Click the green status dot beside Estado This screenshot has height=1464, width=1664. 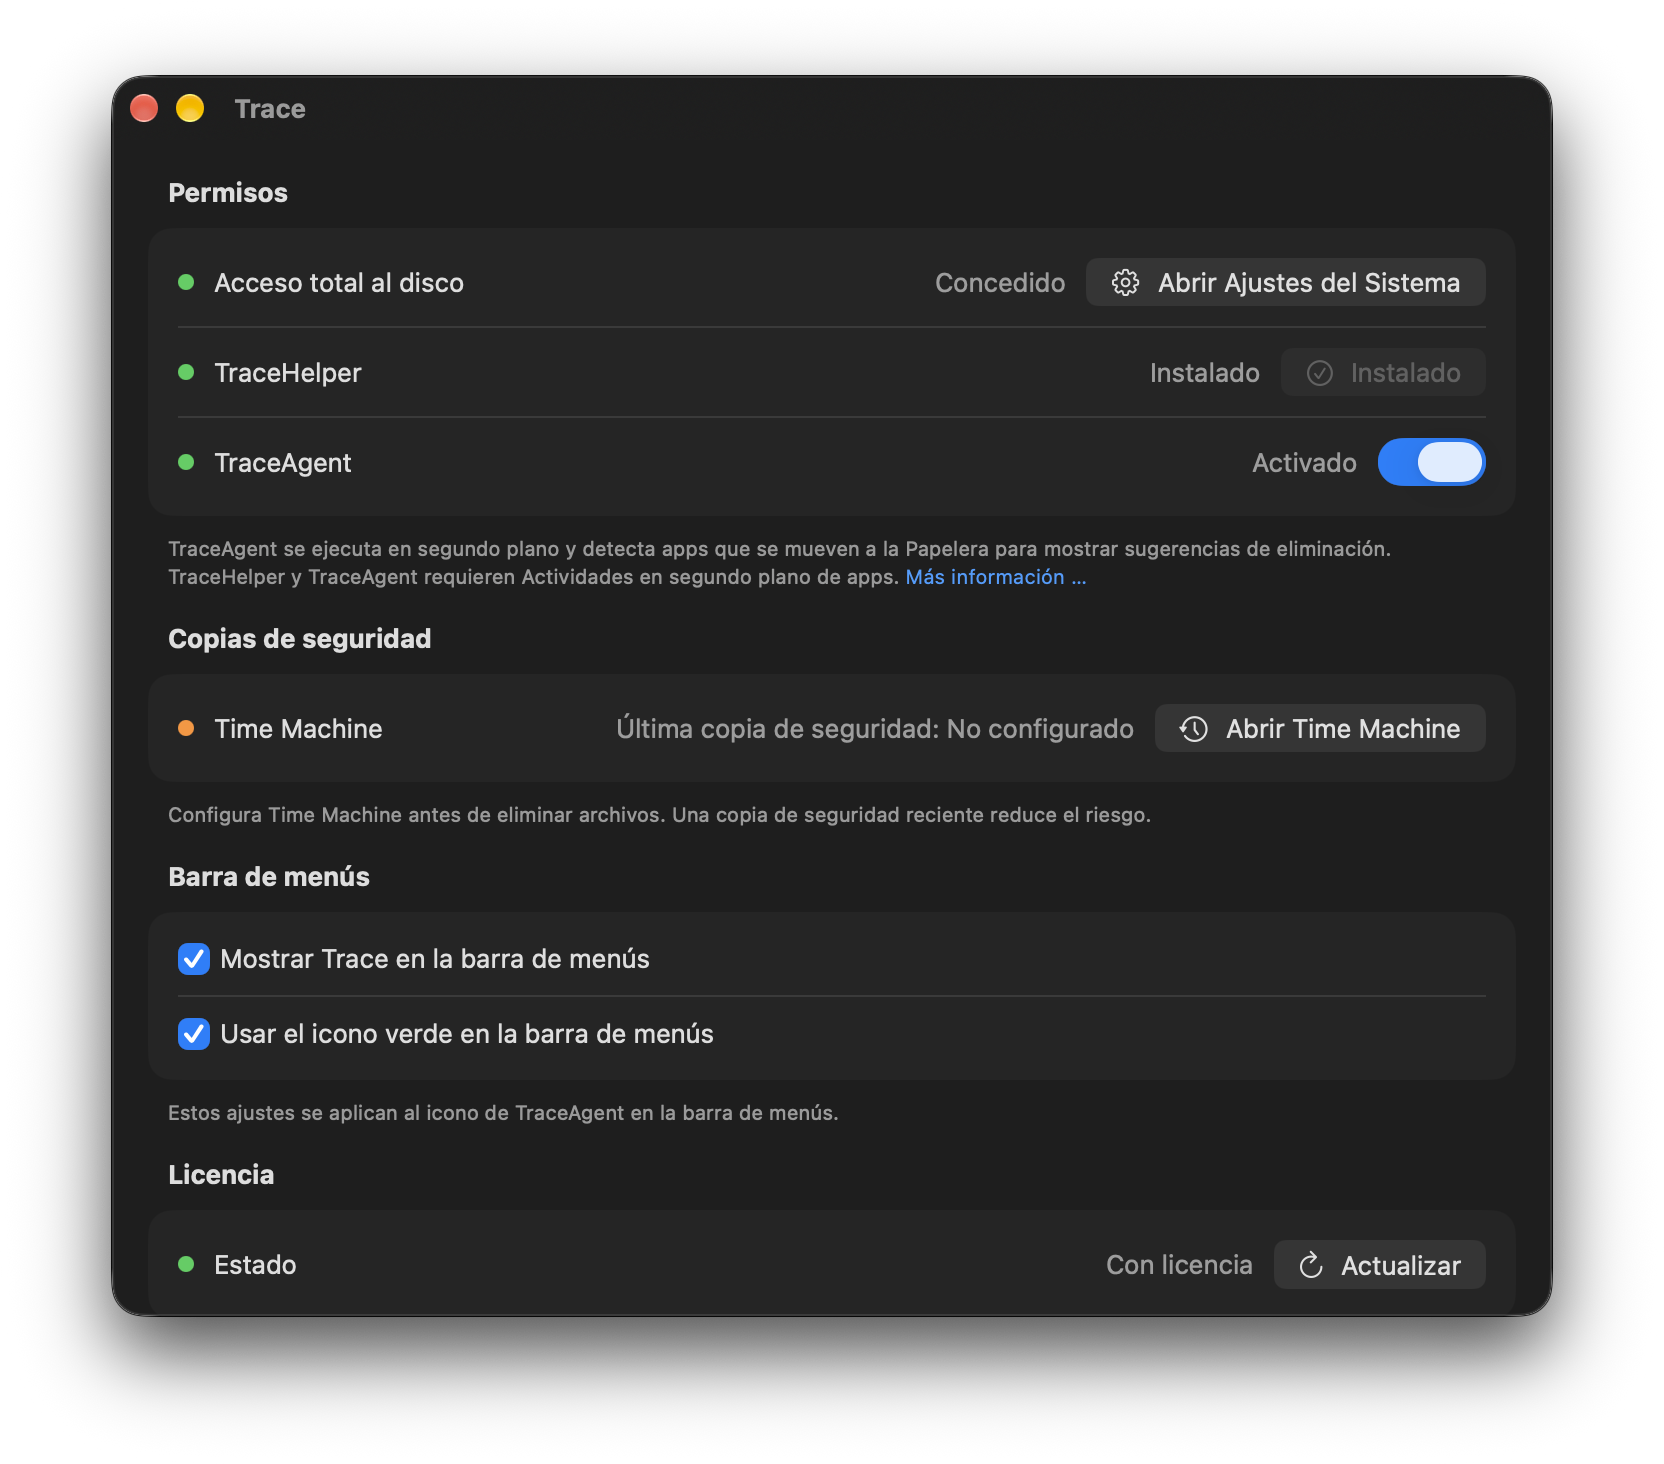186,1265
